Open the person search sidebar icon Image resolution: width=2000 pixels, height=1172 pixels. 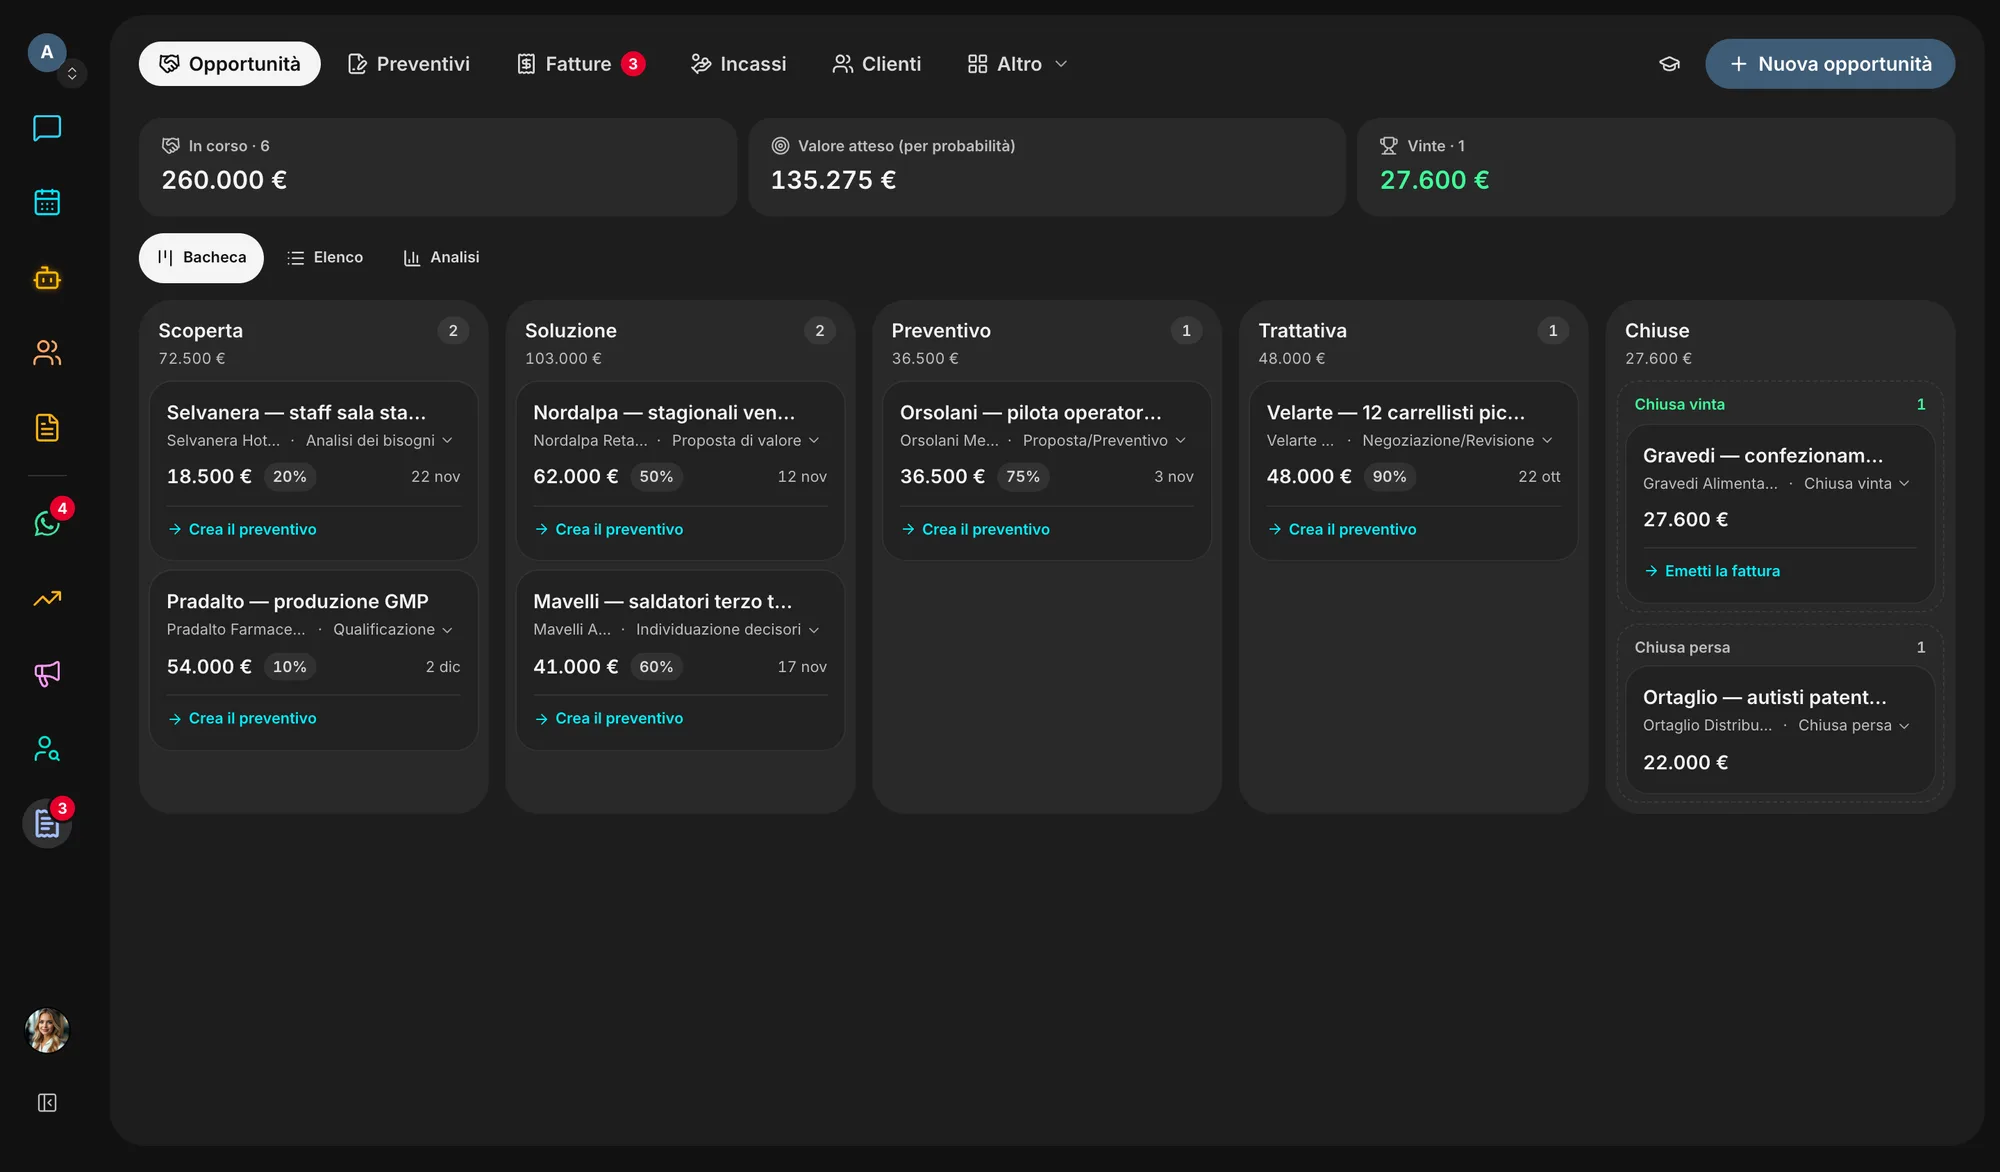pos(47,748)
